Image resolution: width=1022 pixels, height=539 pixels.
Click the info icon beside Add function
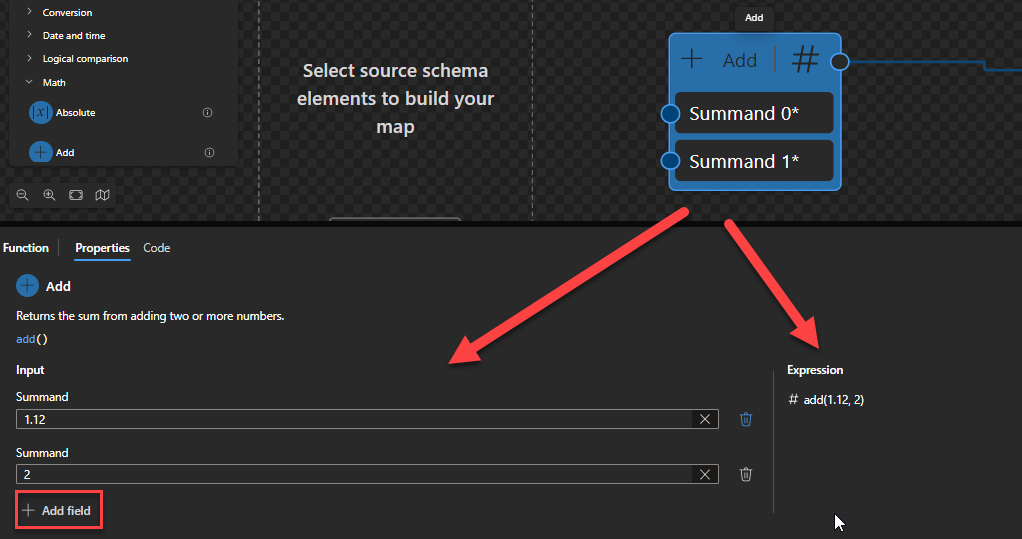pyautogui.click(x=209, y=153)
